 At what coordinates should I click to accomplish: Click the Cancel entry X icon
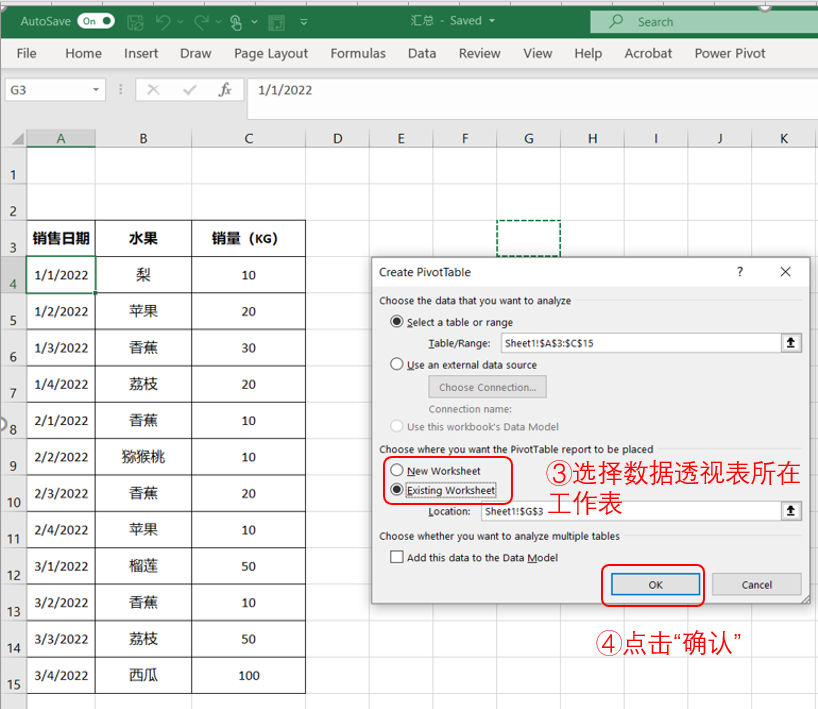(x=153, y=90)
